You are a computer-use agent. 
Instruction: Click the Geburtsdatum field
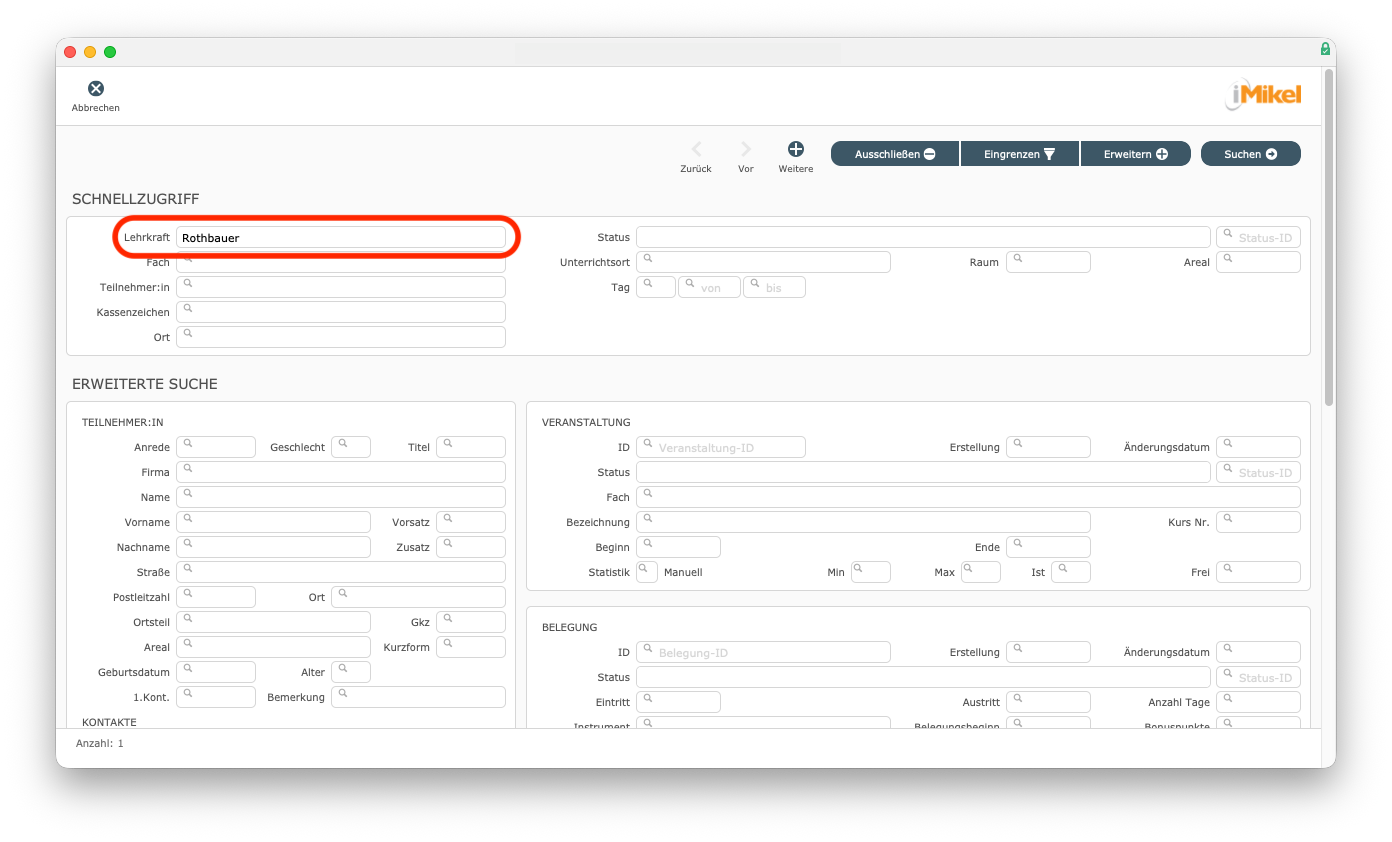[216, 672]
